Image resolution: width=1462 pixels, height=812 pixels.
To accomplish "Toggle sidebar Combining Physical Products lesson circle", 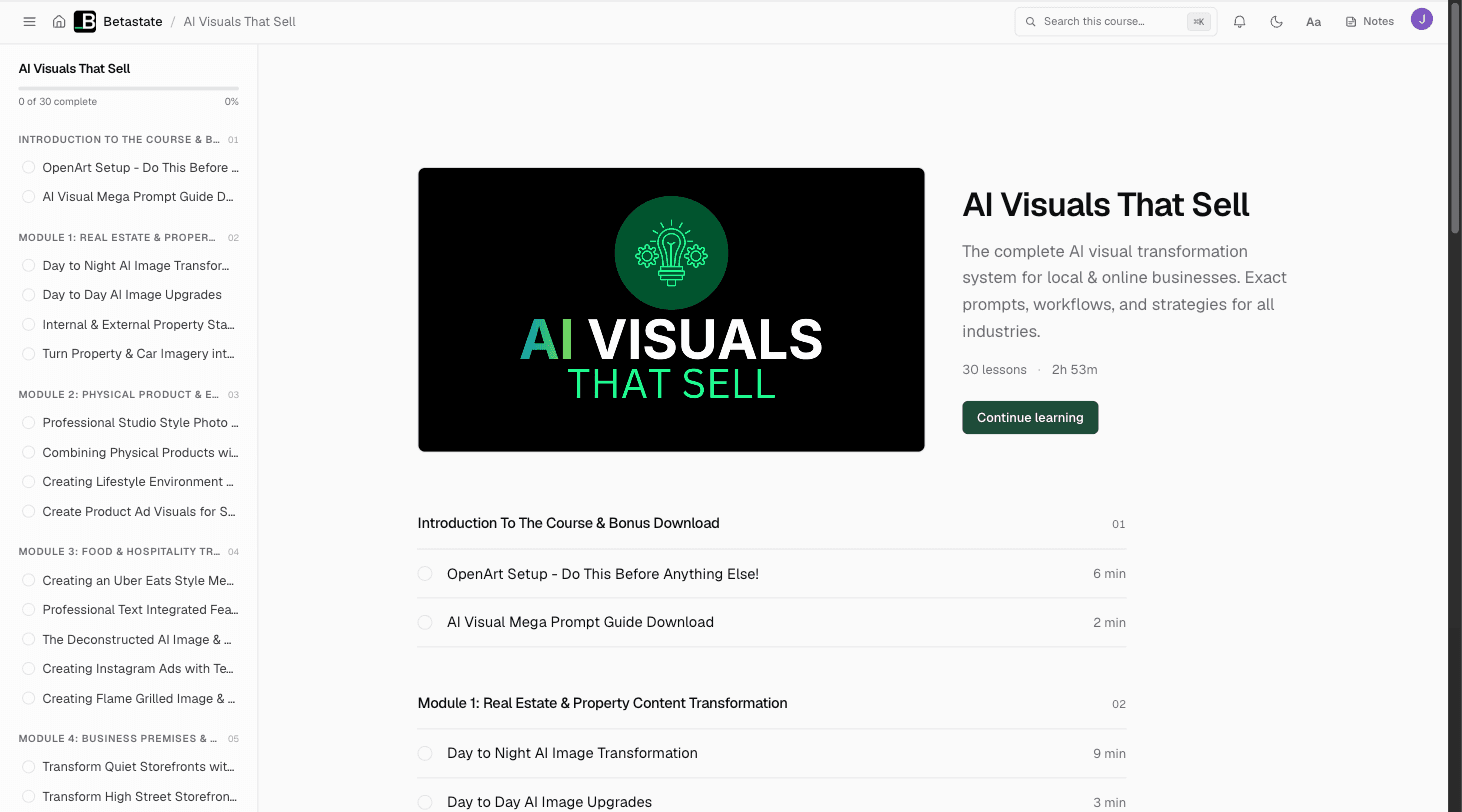I will pyautogui.click(x=29, y=453).
